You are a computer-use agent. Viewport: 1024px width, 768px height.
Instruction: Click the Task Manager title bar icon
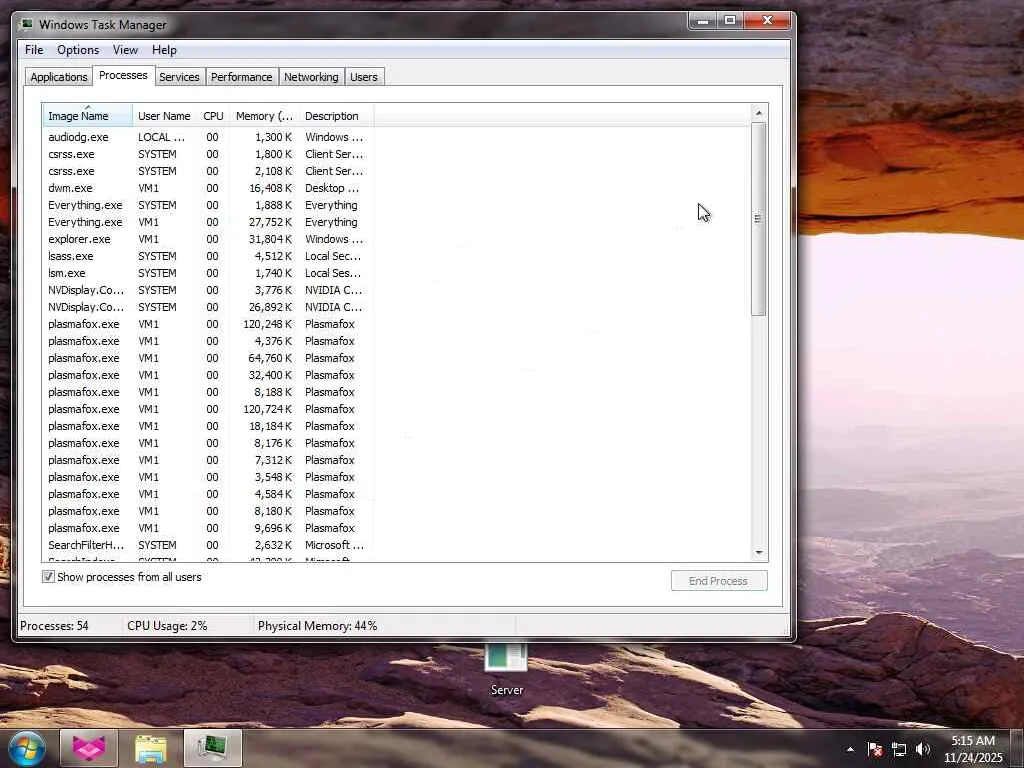pos(27,24)
